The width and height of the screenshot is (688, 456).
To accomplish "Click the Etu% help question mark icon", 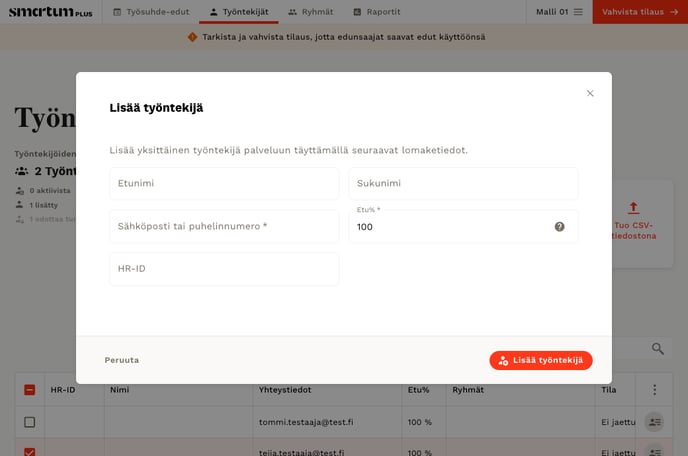I will 559,227.
